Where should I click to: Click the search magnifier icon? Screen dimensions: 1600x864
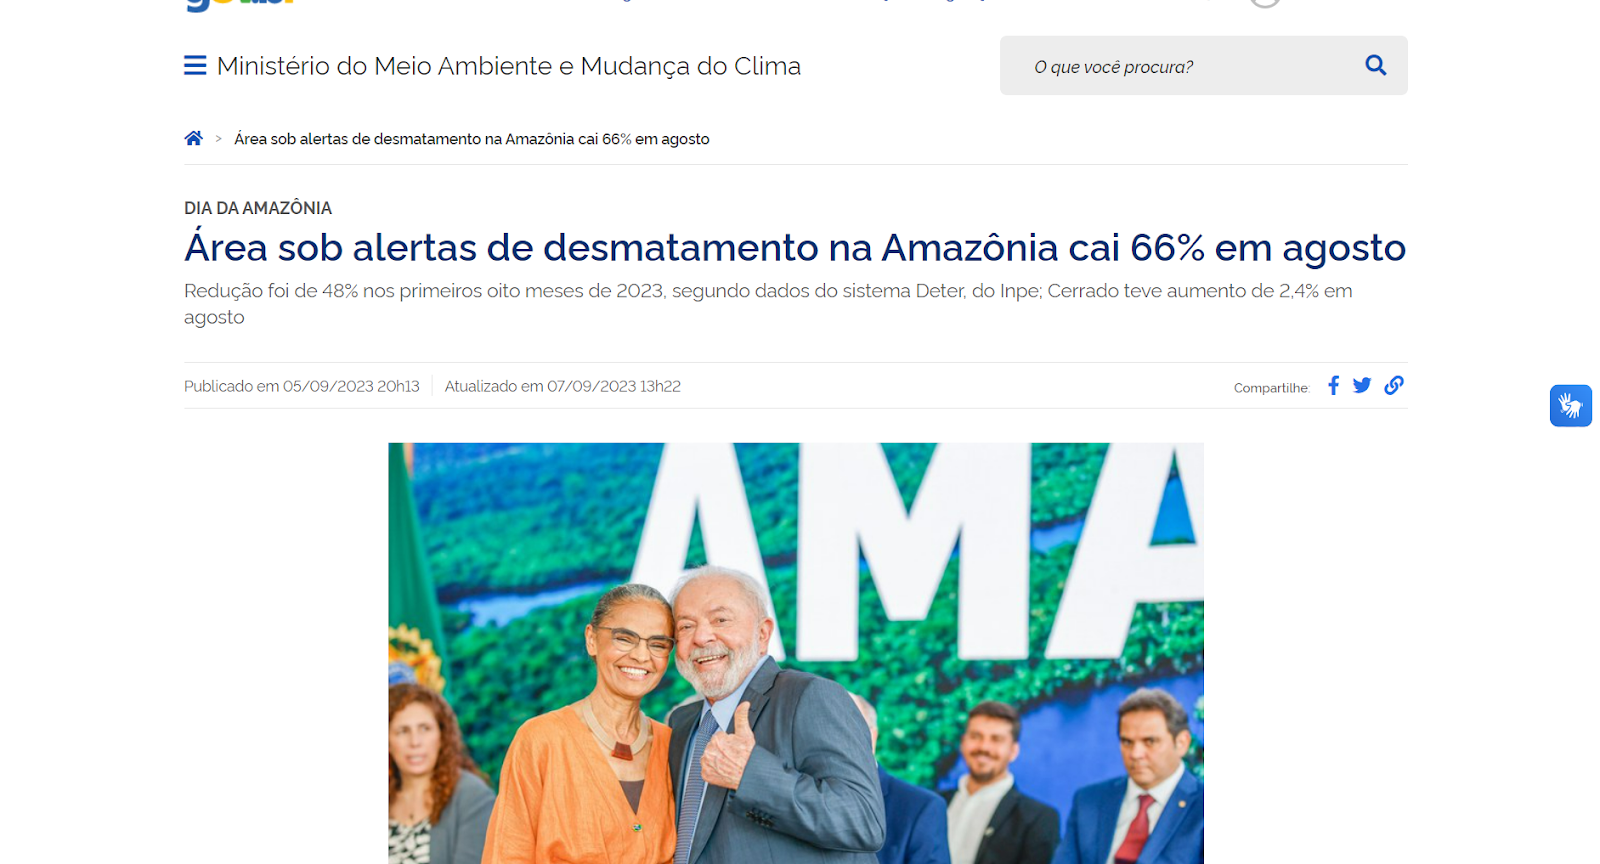click(x=1376, y=65)
